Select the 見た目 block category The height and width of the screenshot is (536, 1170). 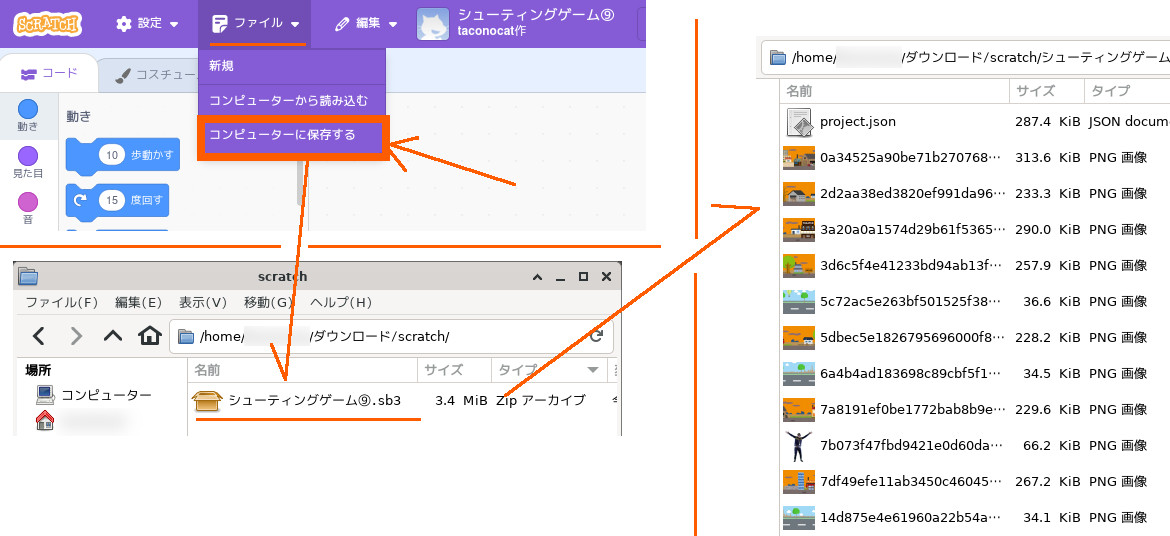[x=28, y=163]
